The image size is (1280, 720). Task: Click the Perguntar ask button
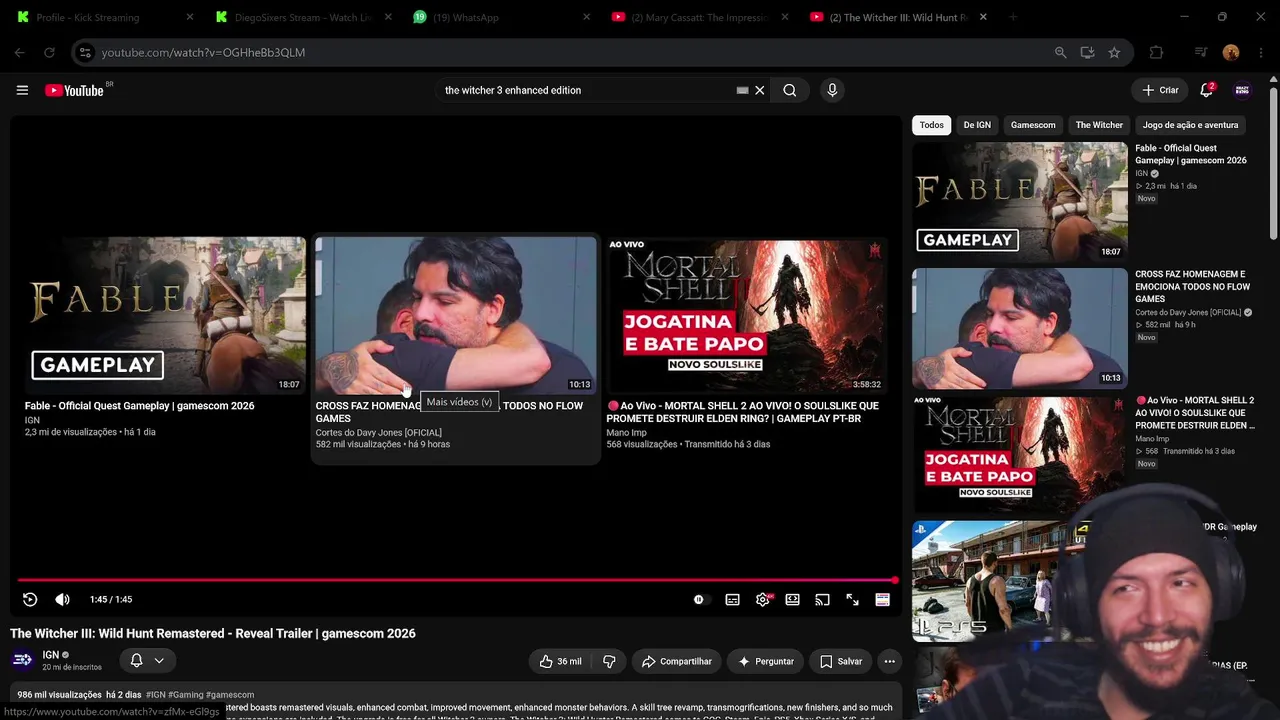point(766,661)
